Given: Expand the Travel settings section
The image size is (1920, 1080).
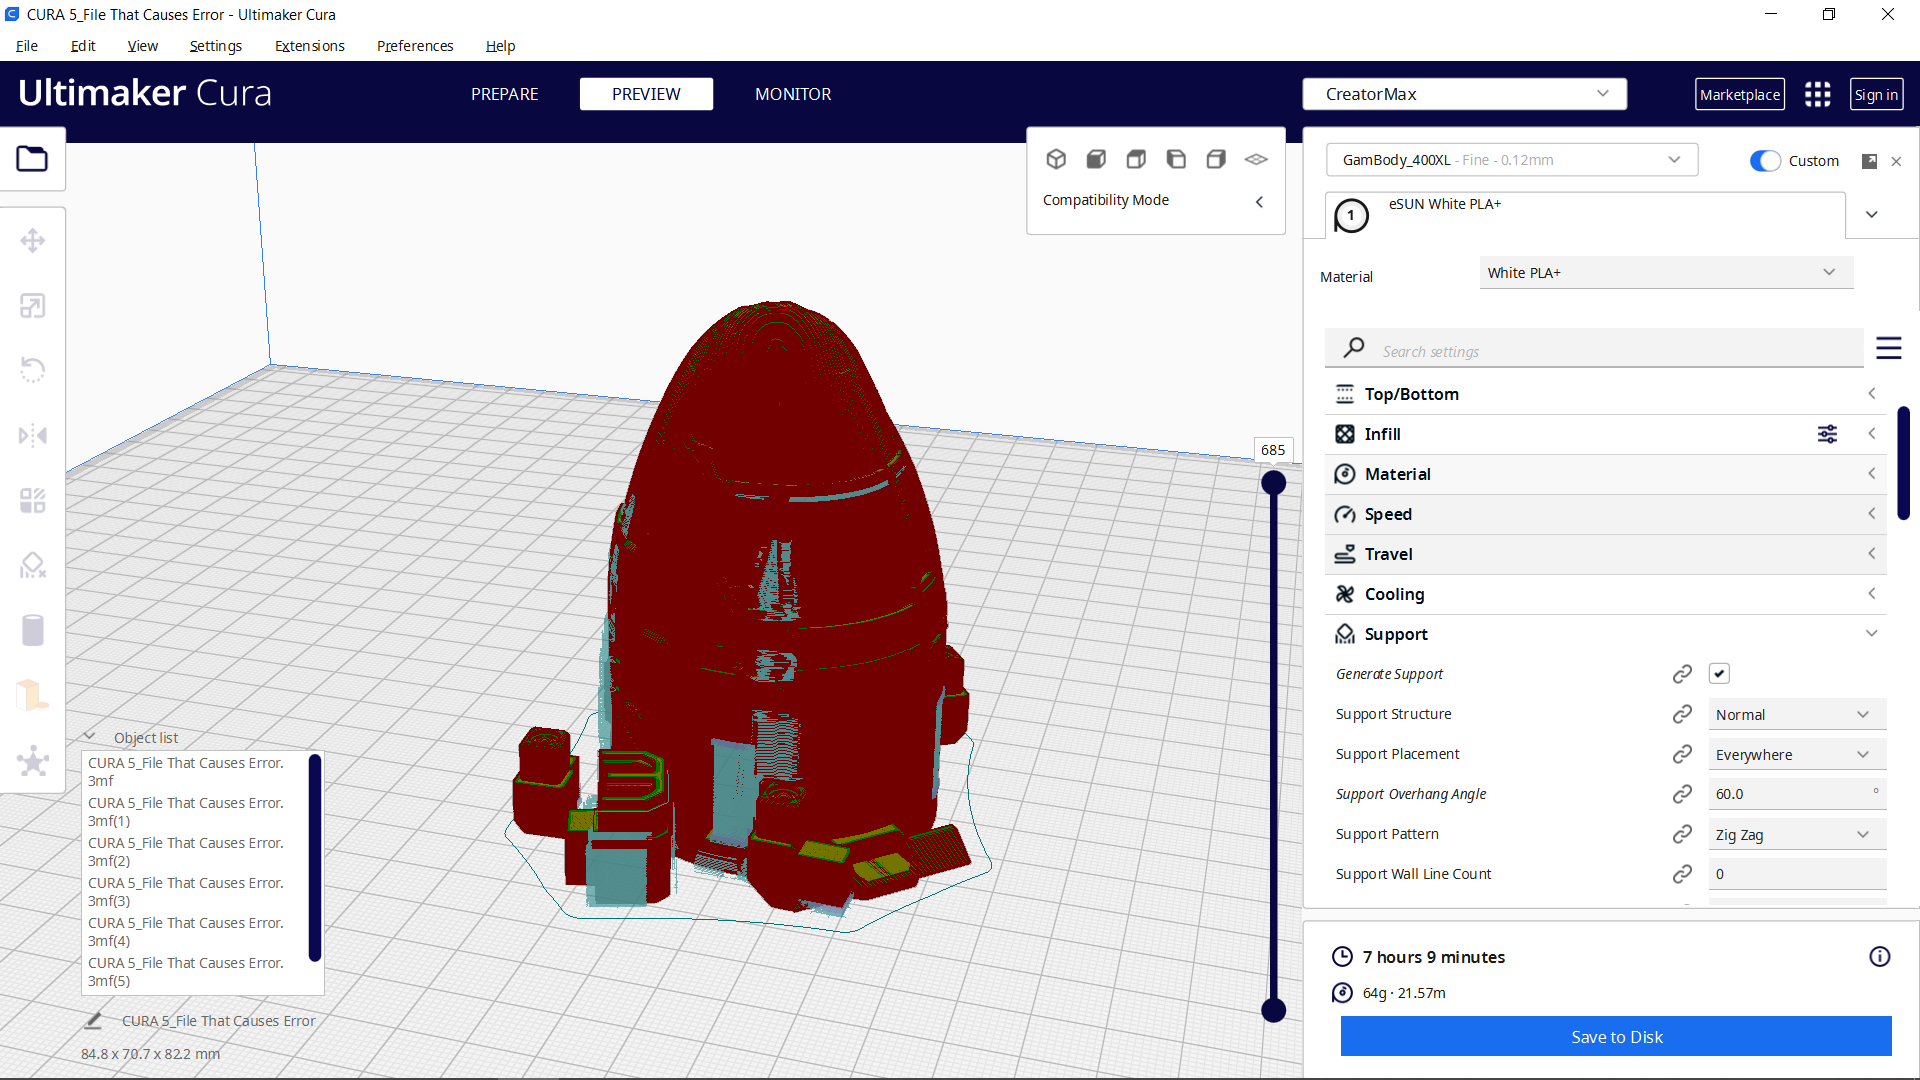Looking at the screenshot, I should [x=1605, y=554].
